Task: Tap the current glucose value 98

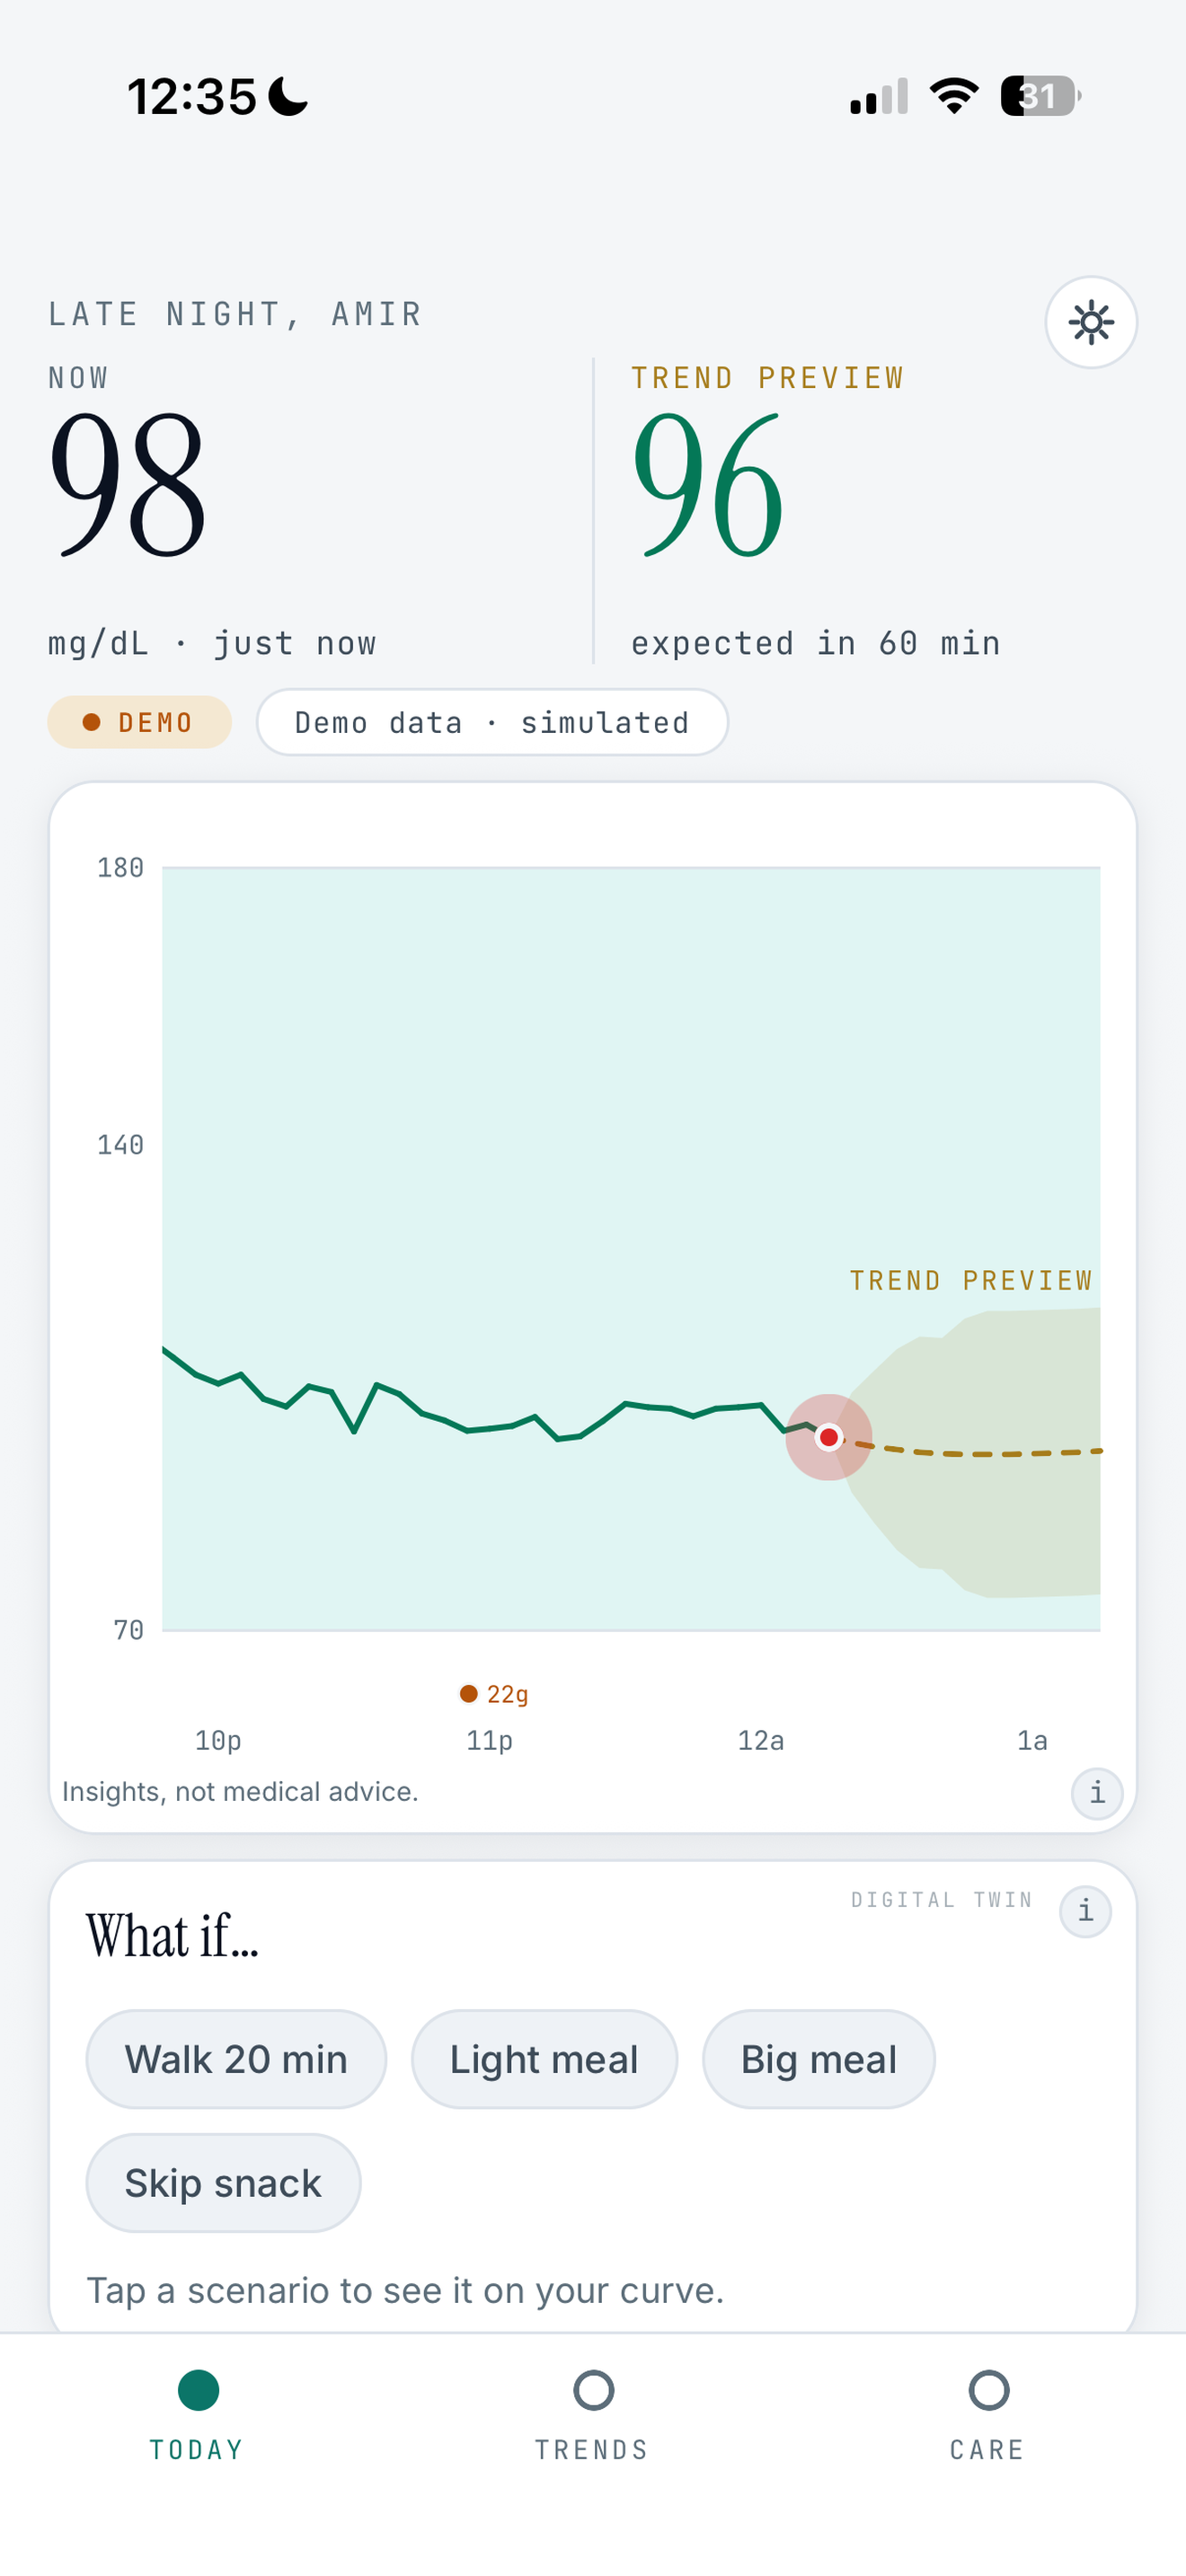Action: click(x=128, y=485)
